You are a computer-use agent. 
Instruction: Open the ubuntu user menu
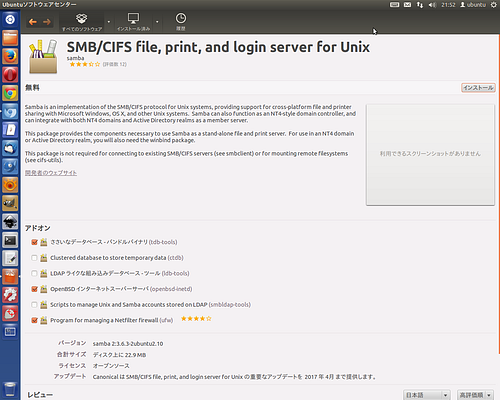(x=473, y=5)
